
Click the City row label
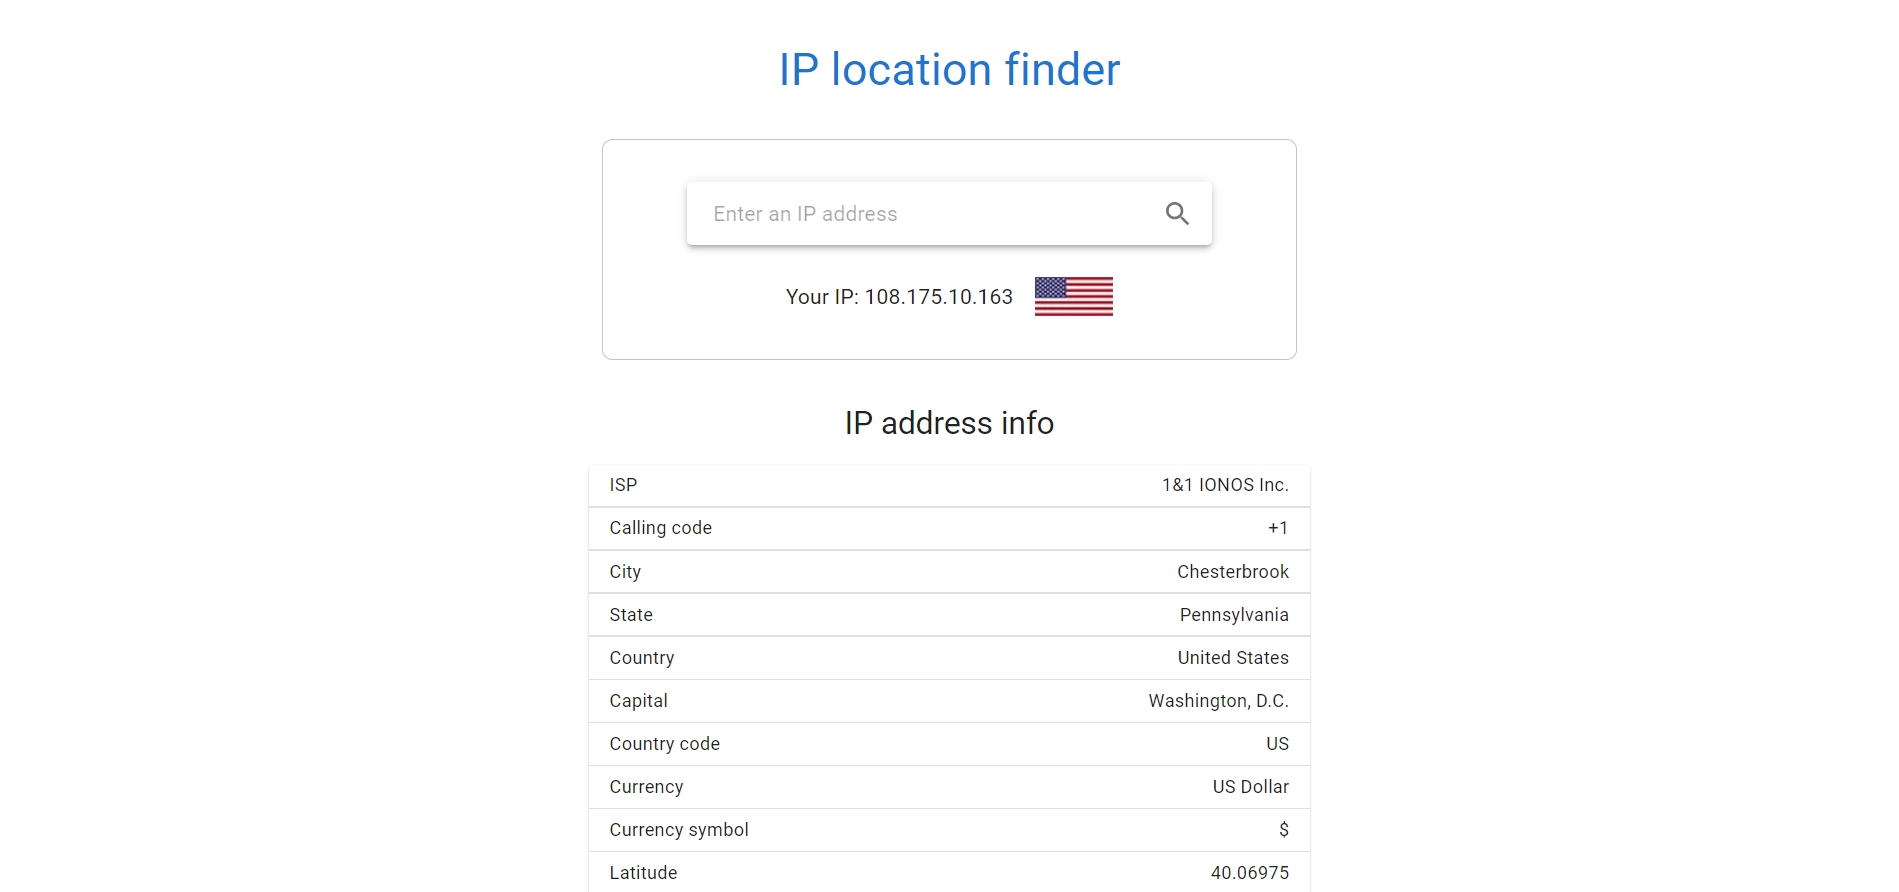pyautogui.click(x=625, y=572)
